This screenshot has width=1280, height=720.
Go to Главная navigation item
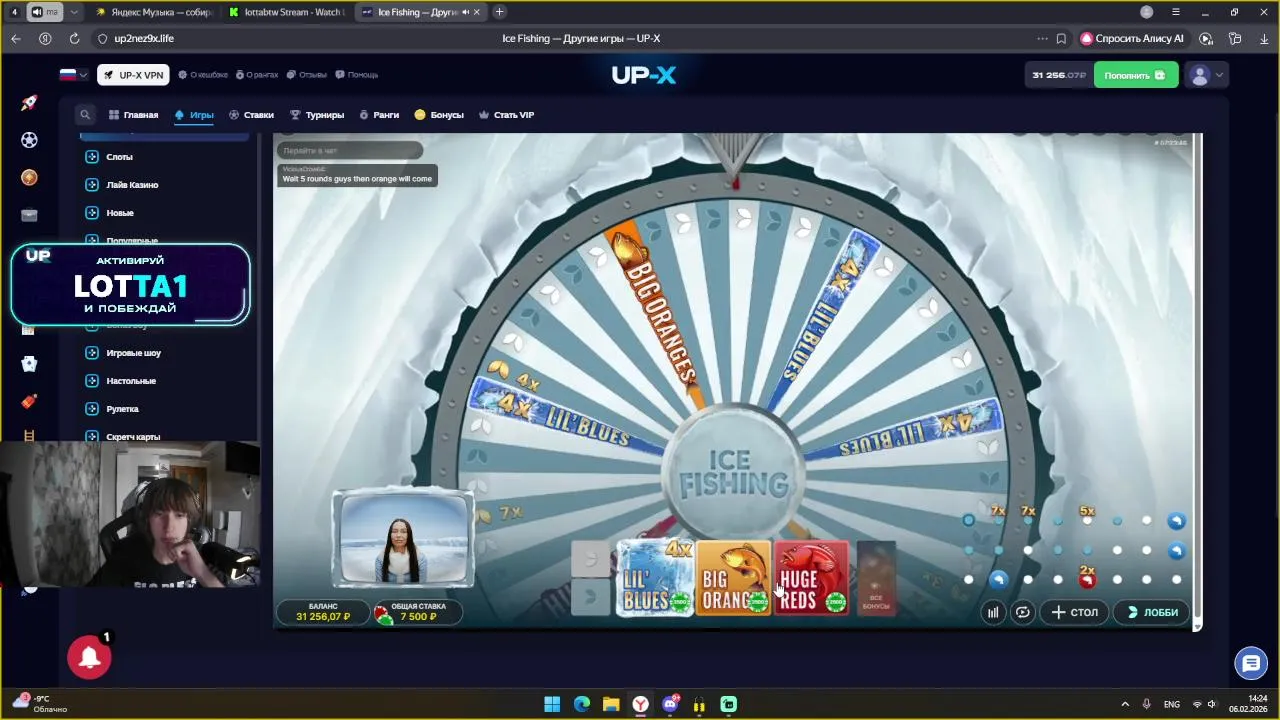(133, 115)
